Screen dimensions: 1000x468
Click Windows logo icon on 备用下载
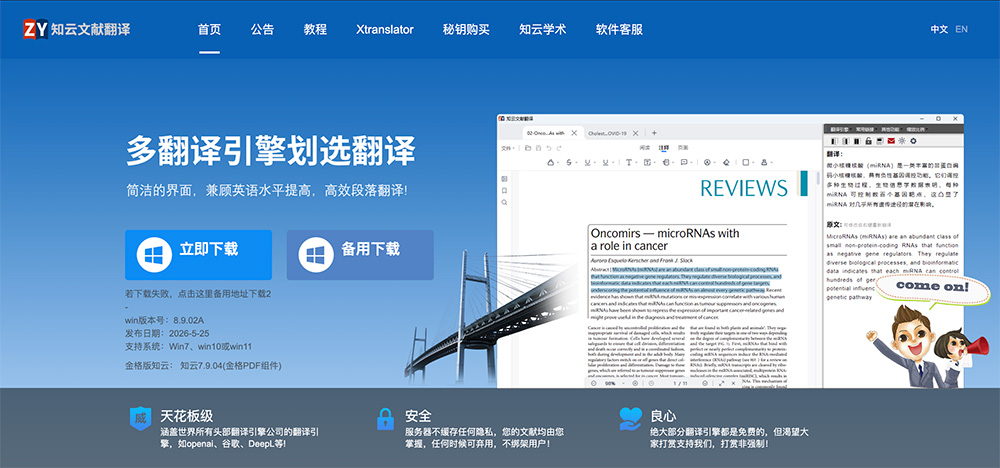pyautogui.click(x=316, y=255)
